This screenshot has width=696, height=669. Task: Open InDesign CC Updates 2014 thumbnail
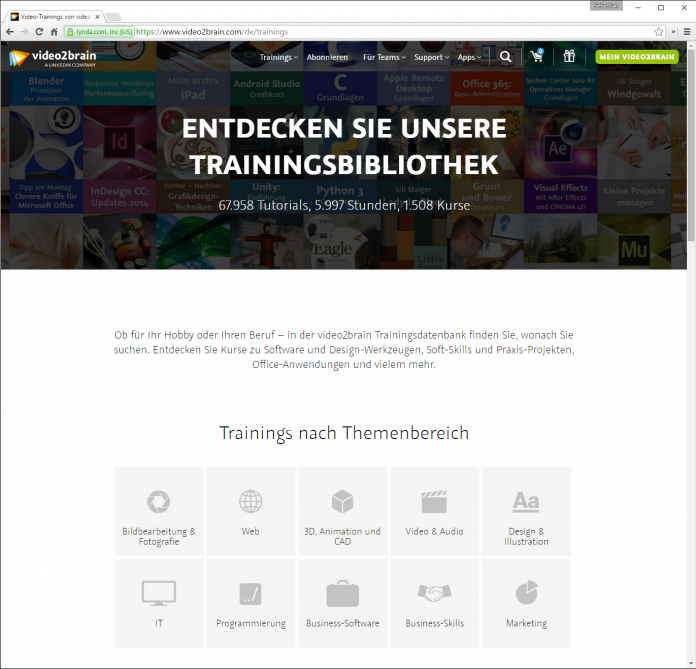pyautogui.click(x=120, y=160)
